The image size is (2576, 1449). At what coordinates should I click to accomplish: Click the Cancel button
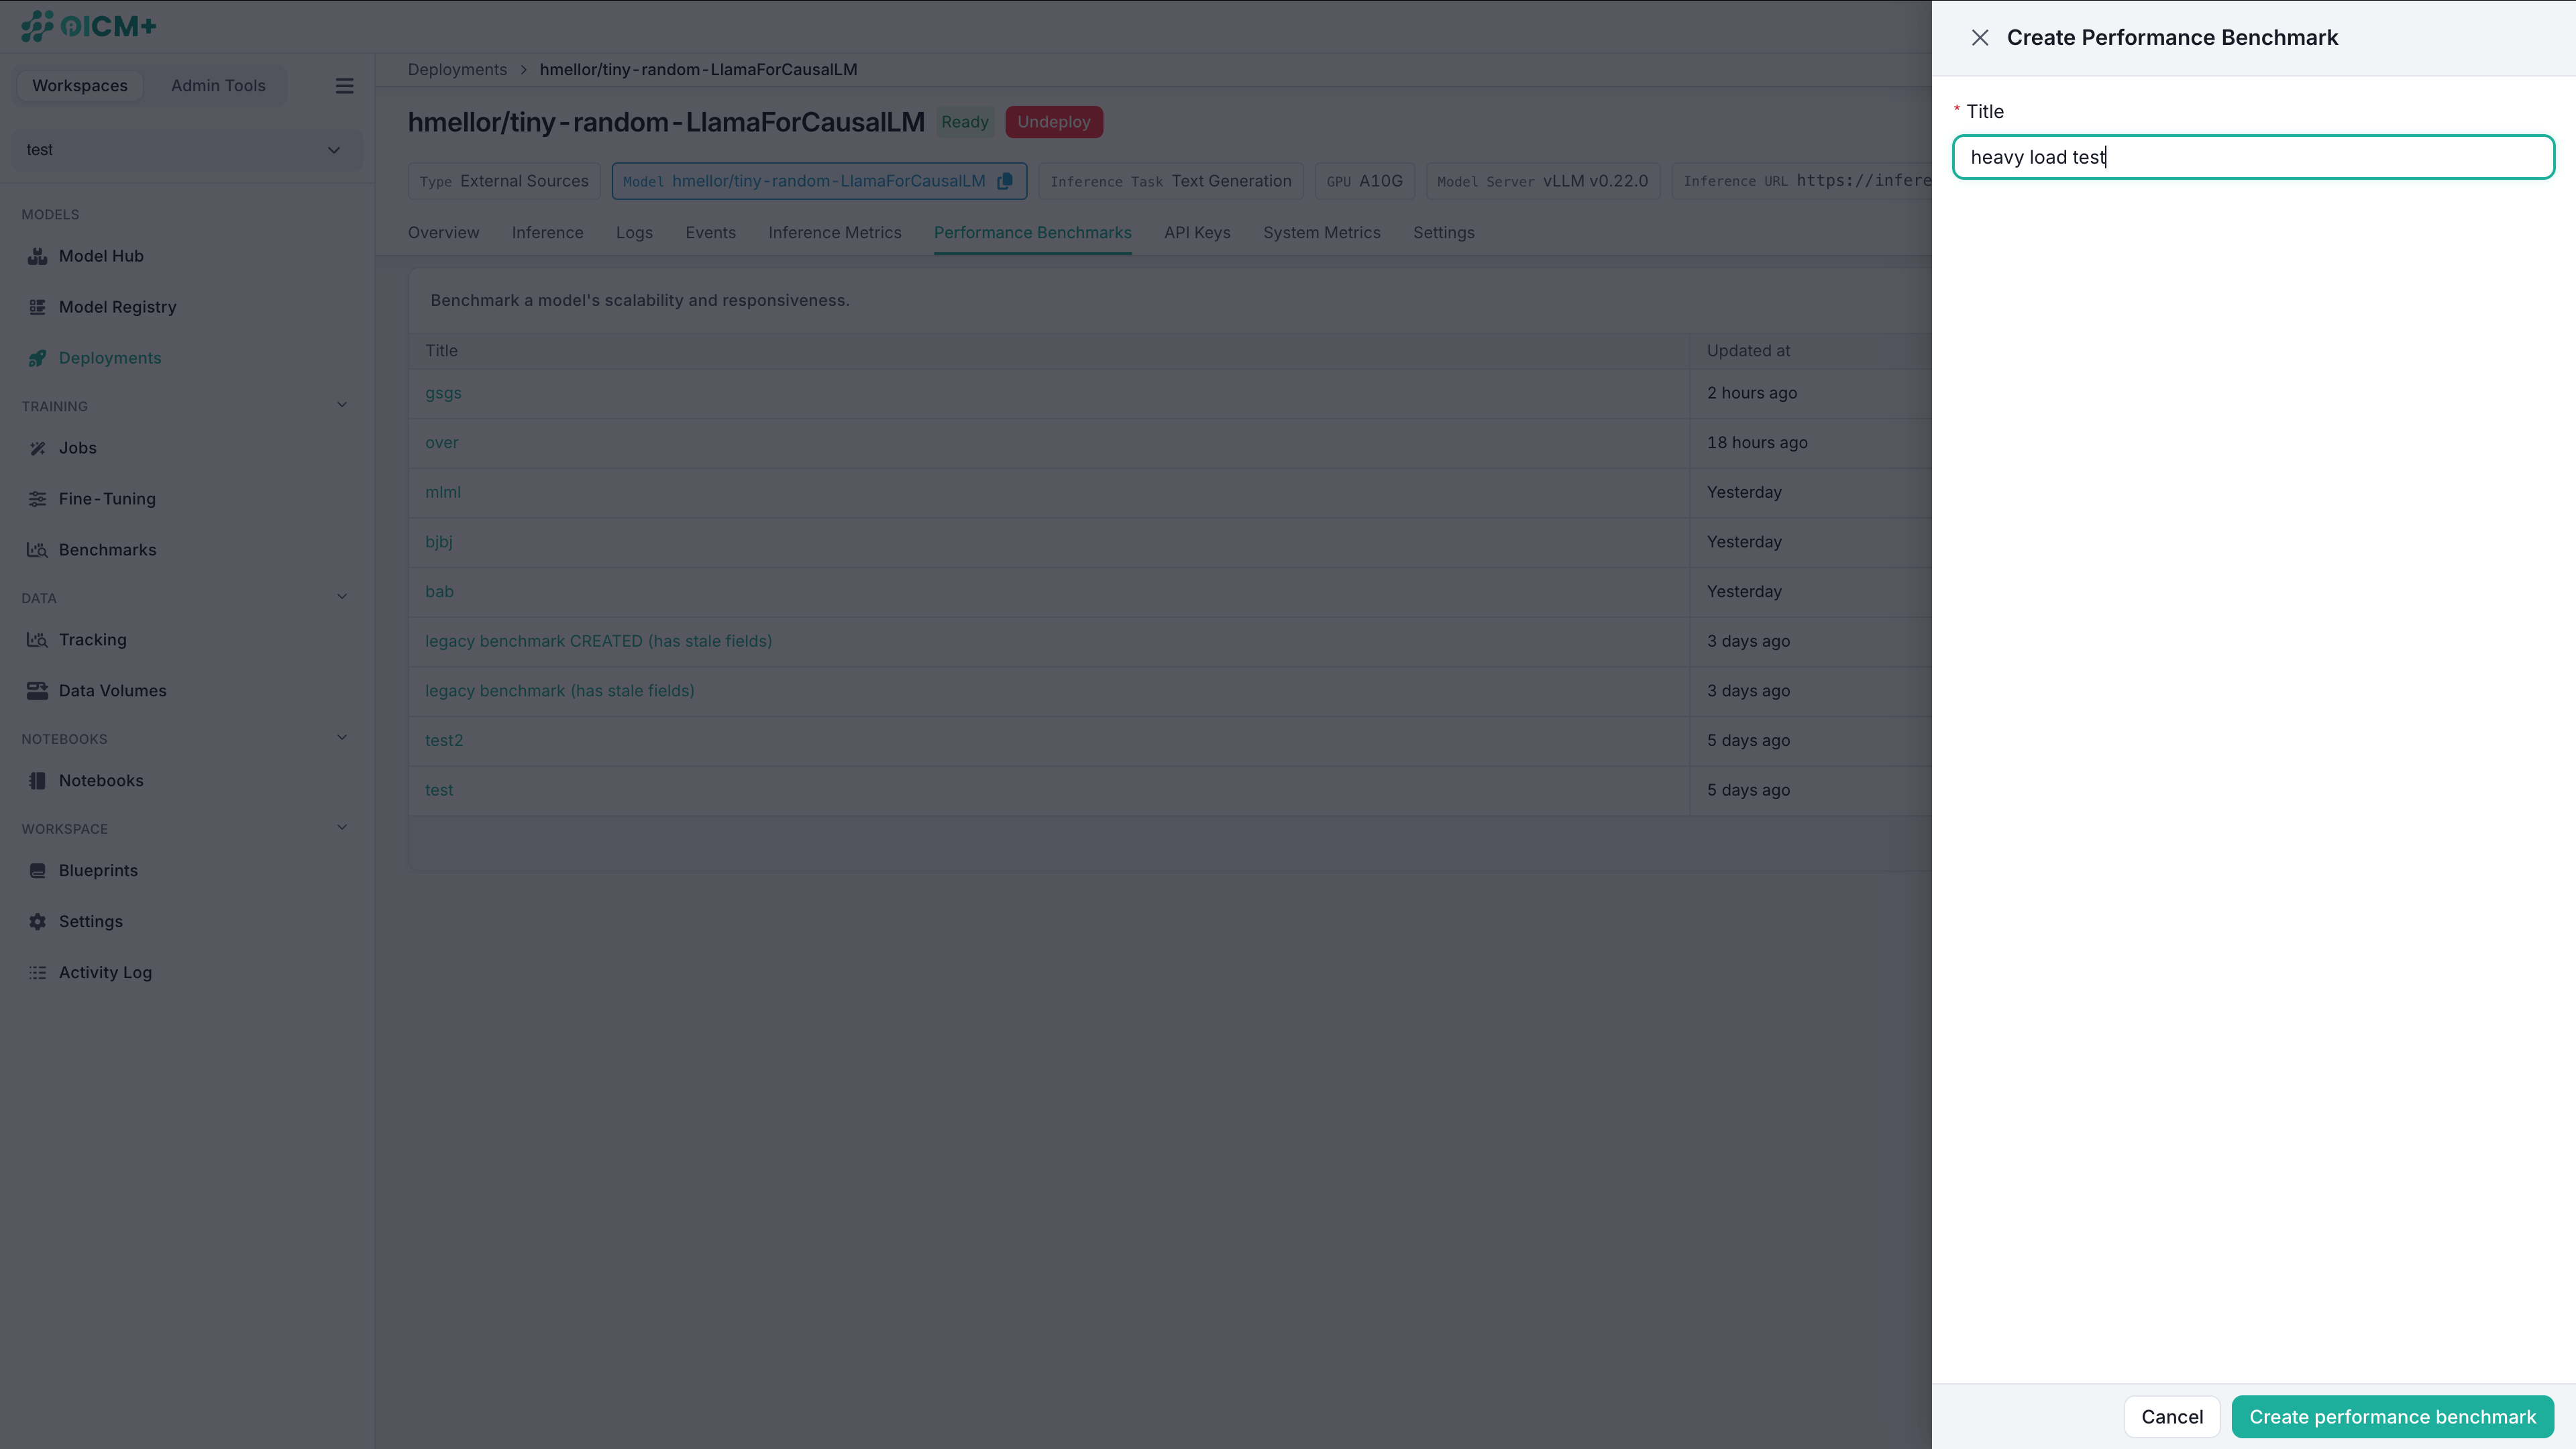[2172, 1417]
